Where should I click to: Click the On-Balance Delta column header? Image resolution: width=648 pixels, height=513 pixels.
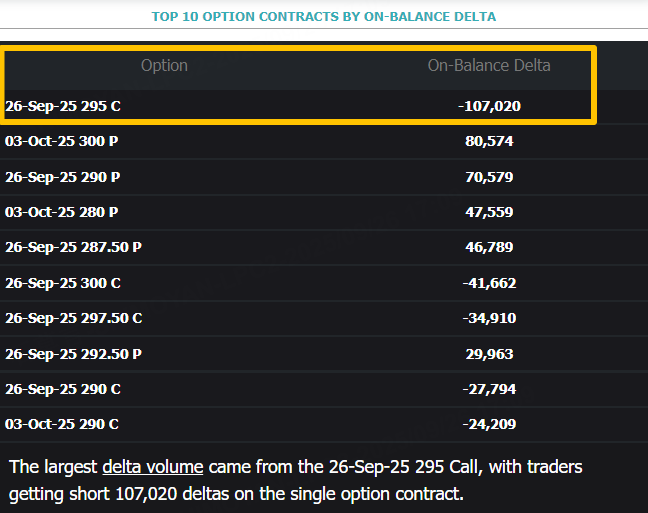click(489, 66)
